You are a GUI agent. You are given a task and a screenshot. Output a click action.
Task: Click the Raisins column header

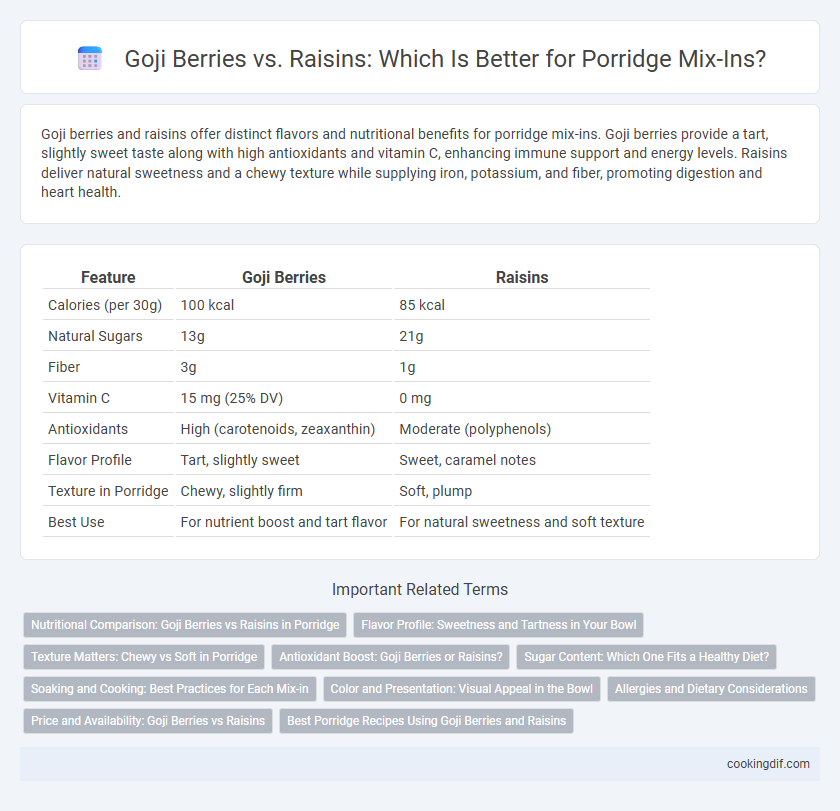[x=522, y=277]
